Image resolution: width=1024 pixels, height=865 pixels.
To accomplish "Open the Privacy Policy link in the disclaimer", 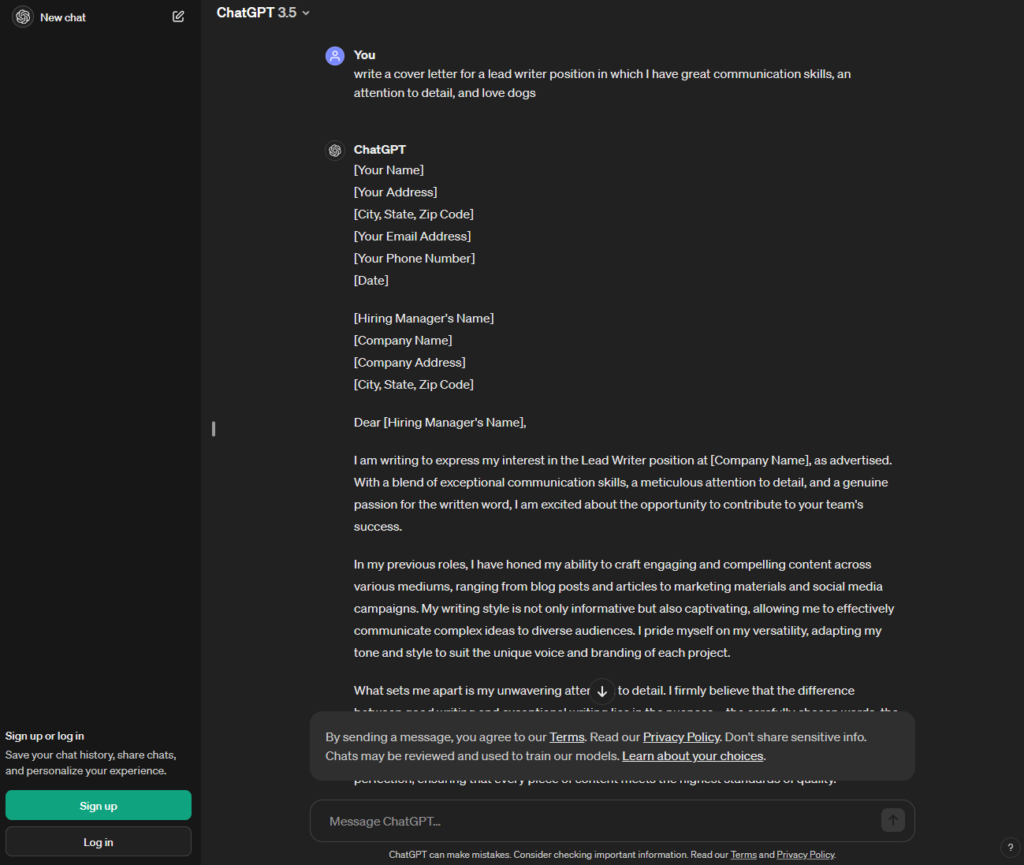I will [x=681, y=737].
